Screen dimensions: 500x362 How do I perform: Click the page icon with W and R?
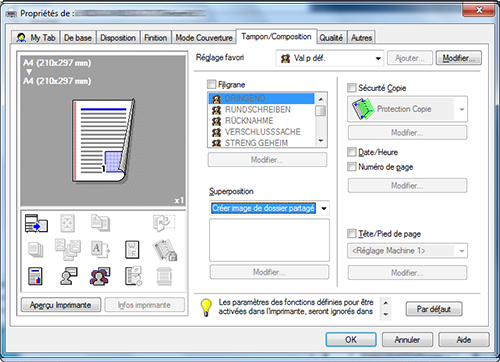(x=132, y=250)
